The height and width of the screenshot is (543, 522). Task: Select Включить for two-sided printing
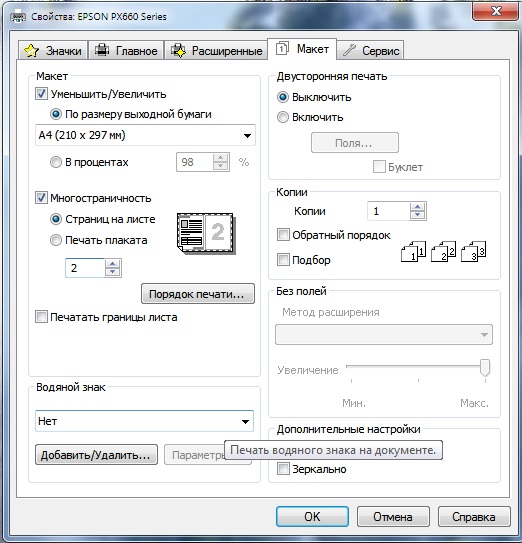[x=283, y=117]
